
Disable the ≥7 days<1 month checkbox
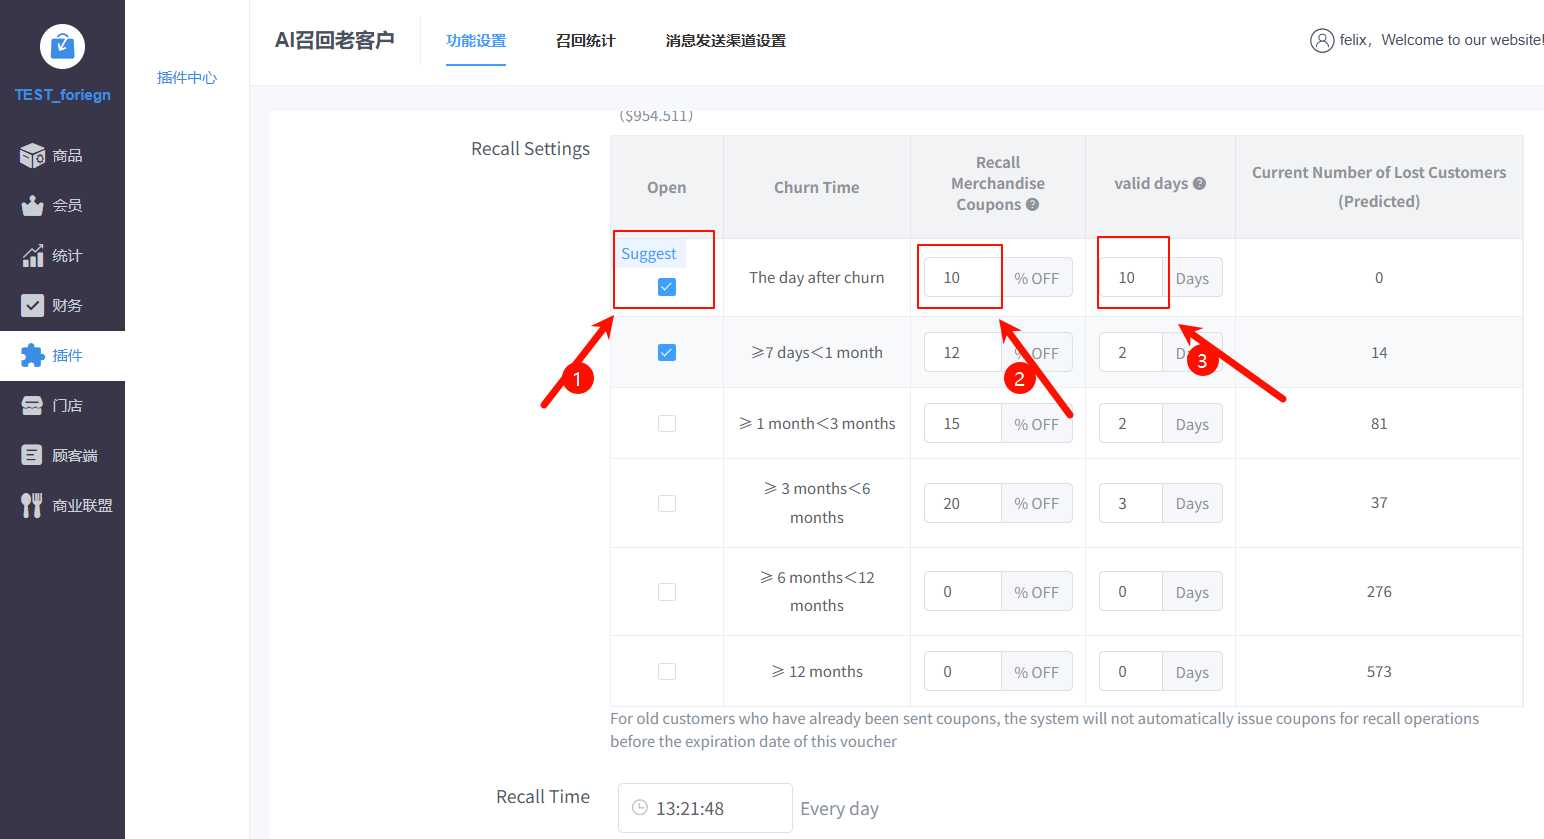tap(667, 353)
